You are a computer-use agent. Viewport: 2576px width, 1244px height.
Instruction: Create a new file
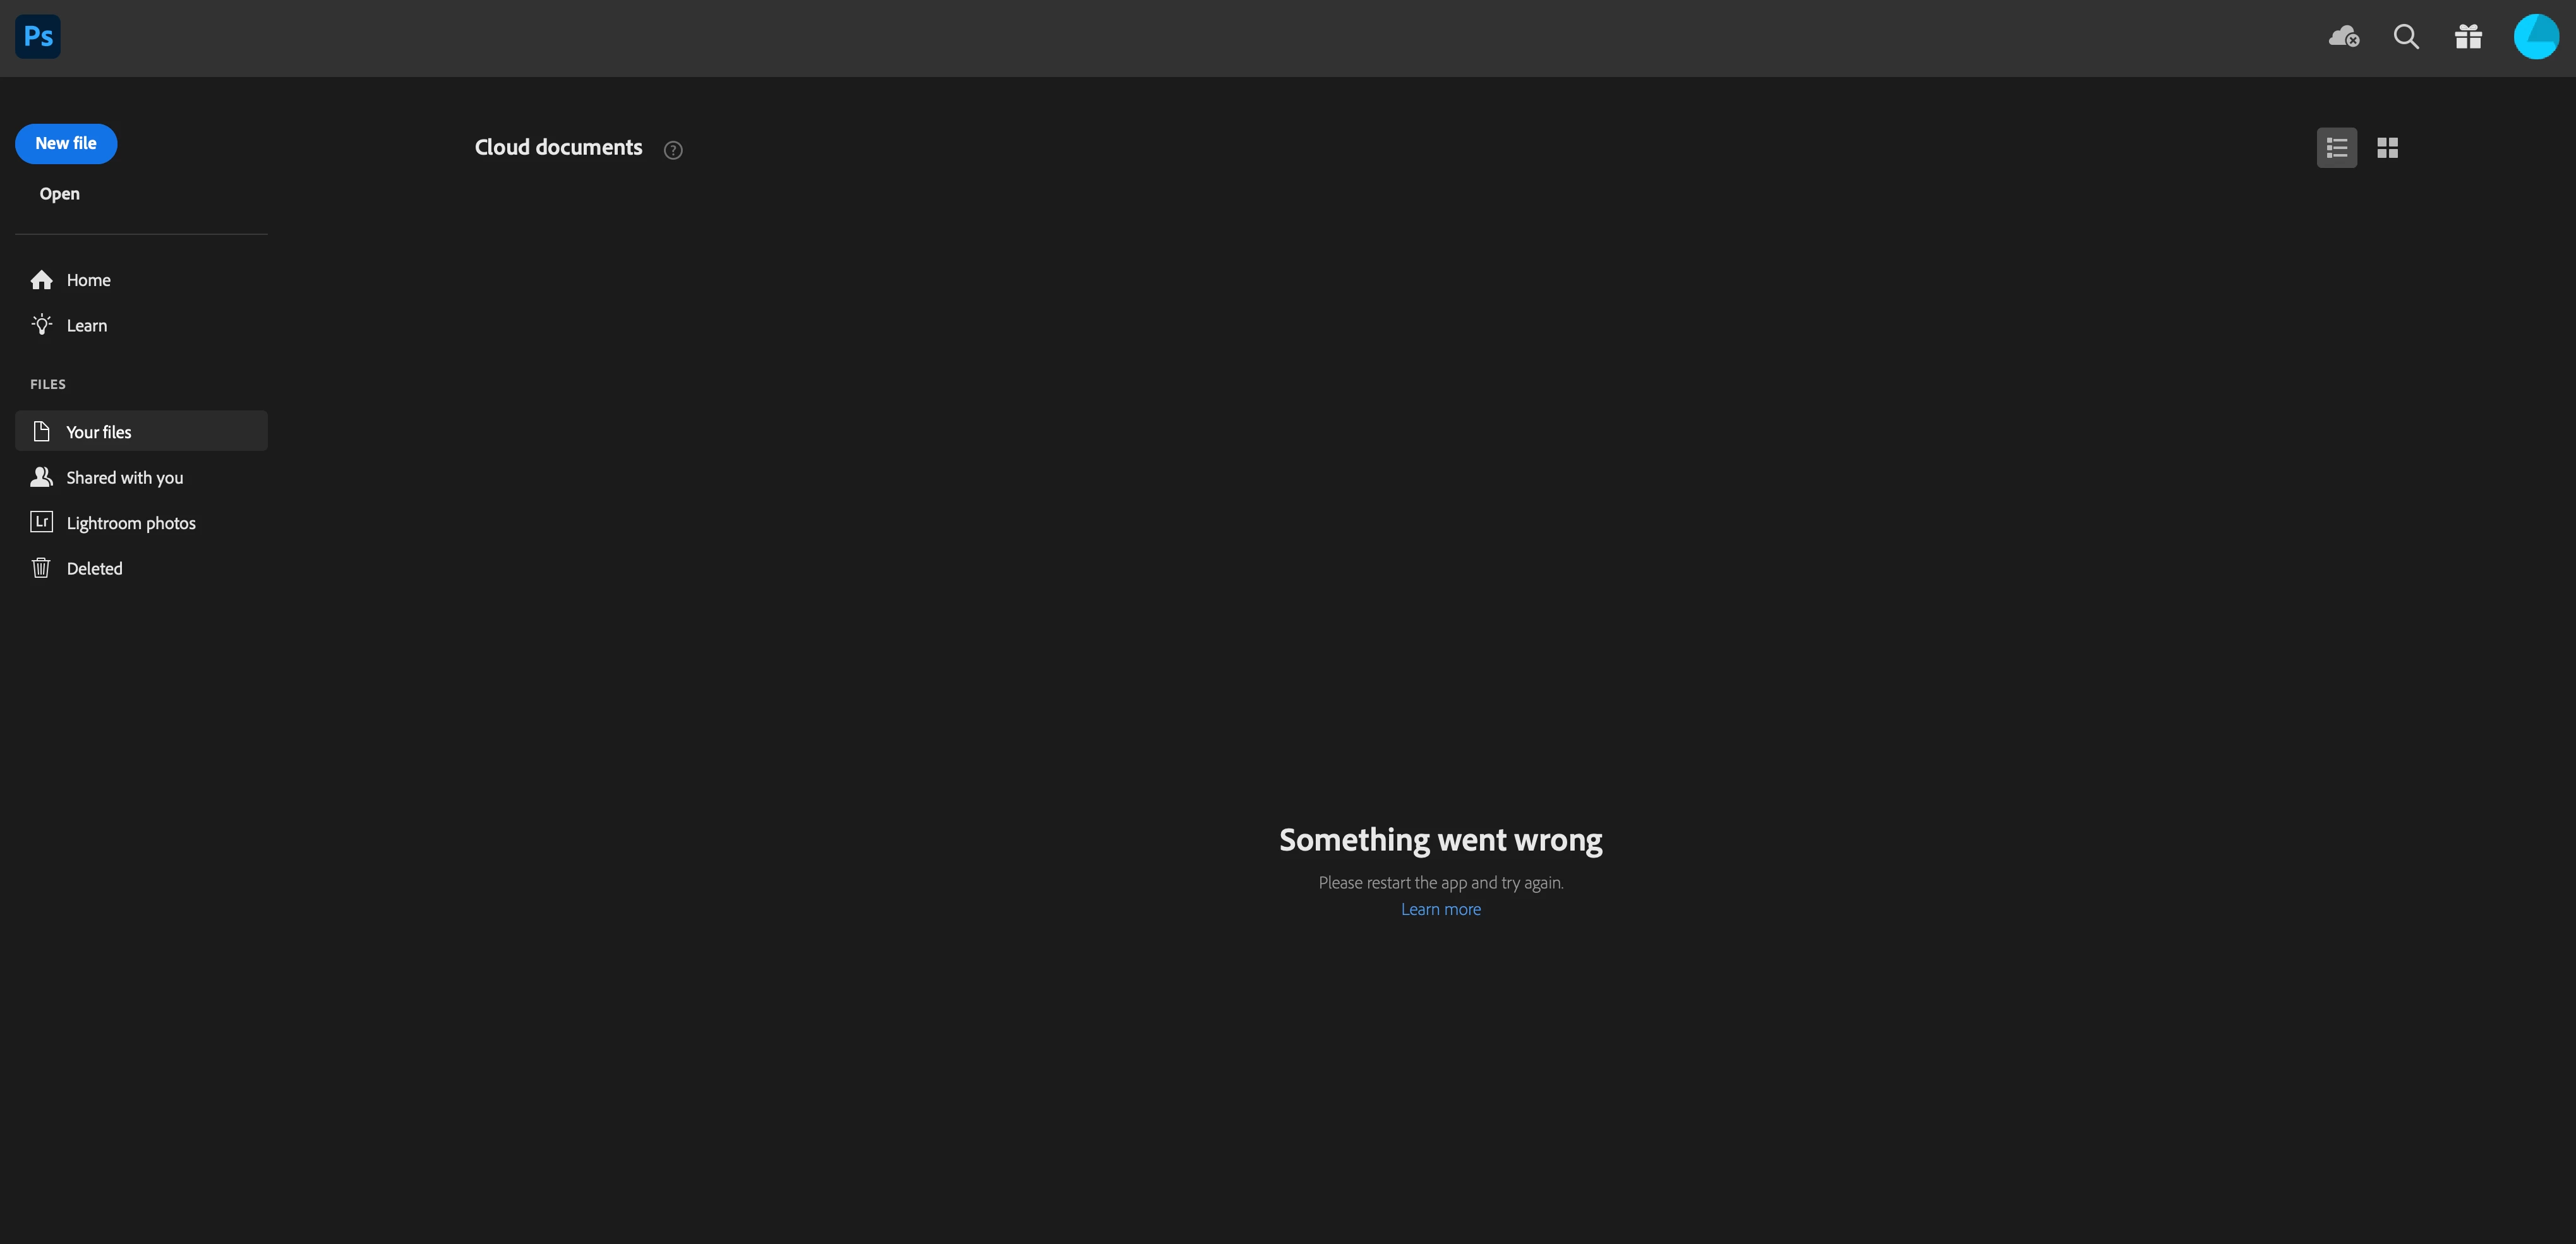click(x=66, y=143)
